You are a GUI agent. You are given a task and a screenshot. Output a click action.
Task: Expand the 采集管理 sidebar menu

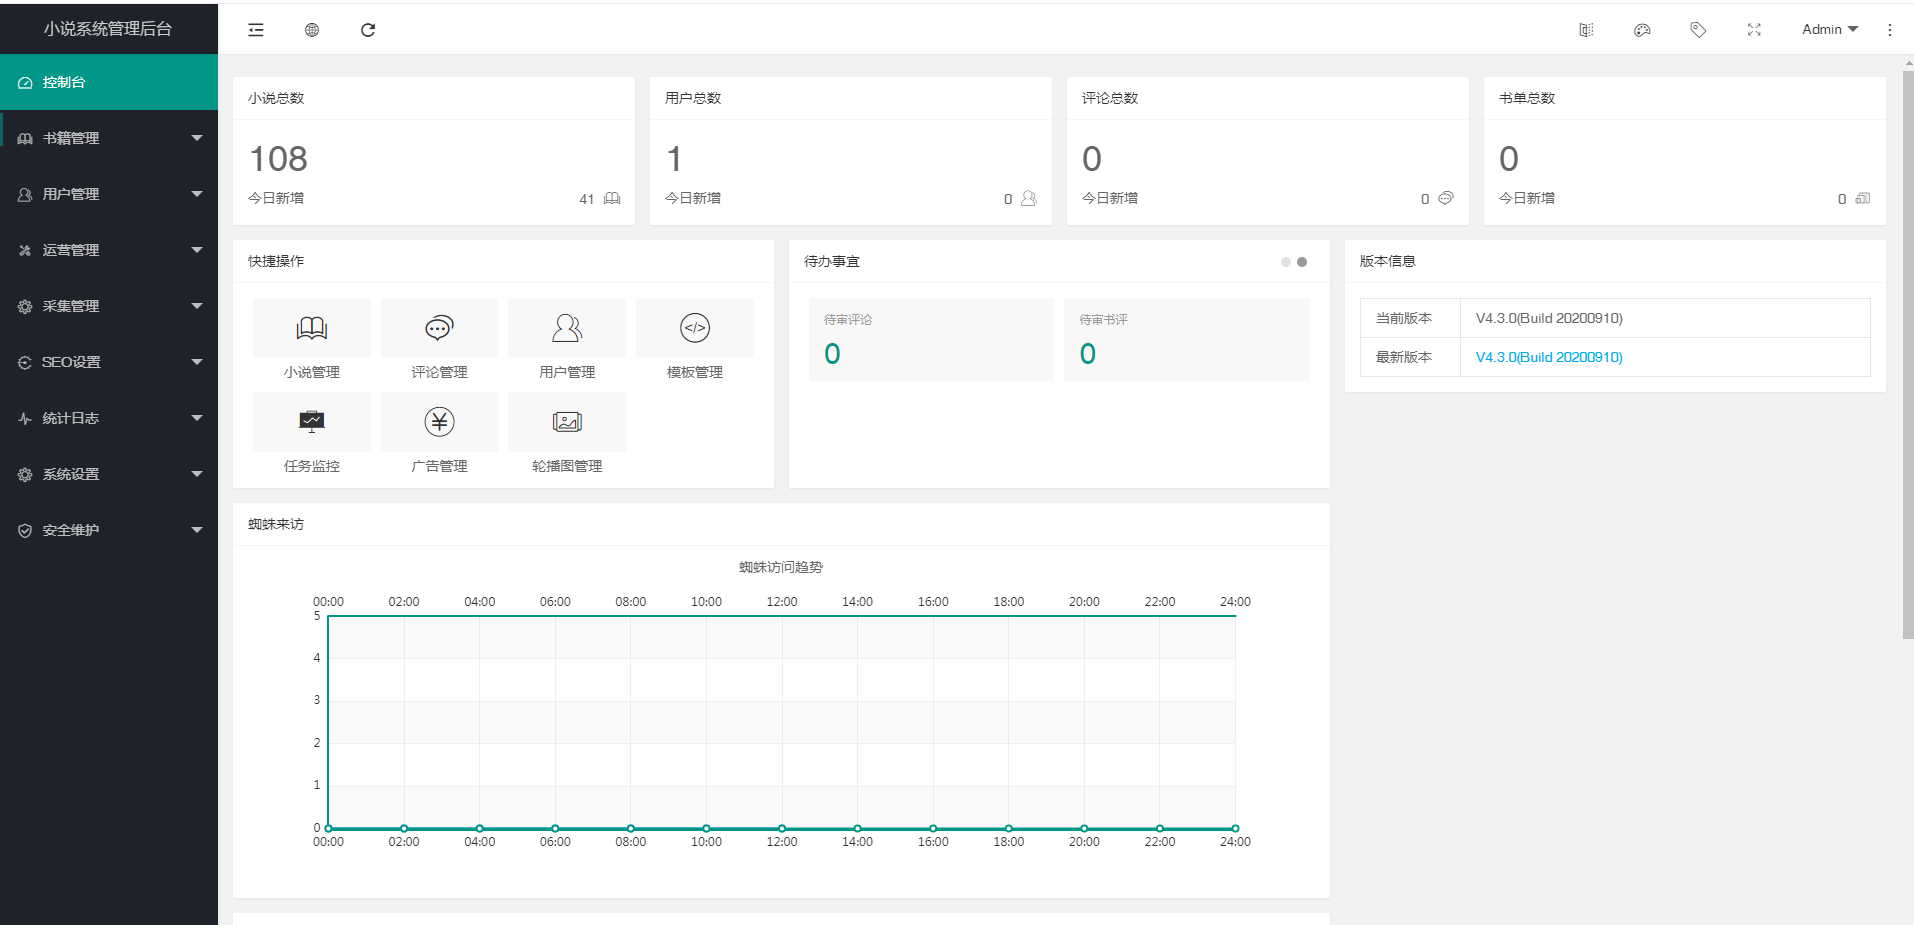[x=109, y=306]
